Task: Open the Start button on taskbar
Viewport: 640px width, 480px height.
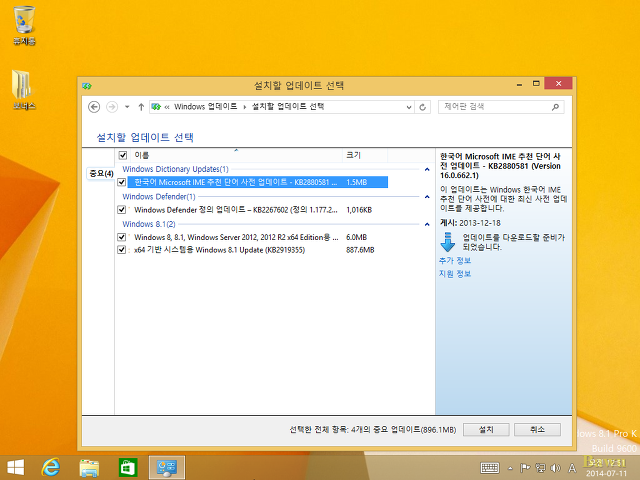Action: (16, 468)
